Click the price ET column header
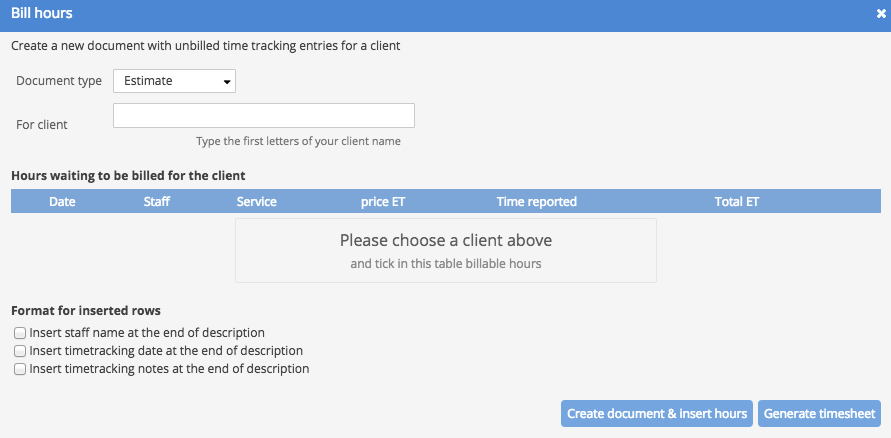891x438 pixels. (383, 202)
